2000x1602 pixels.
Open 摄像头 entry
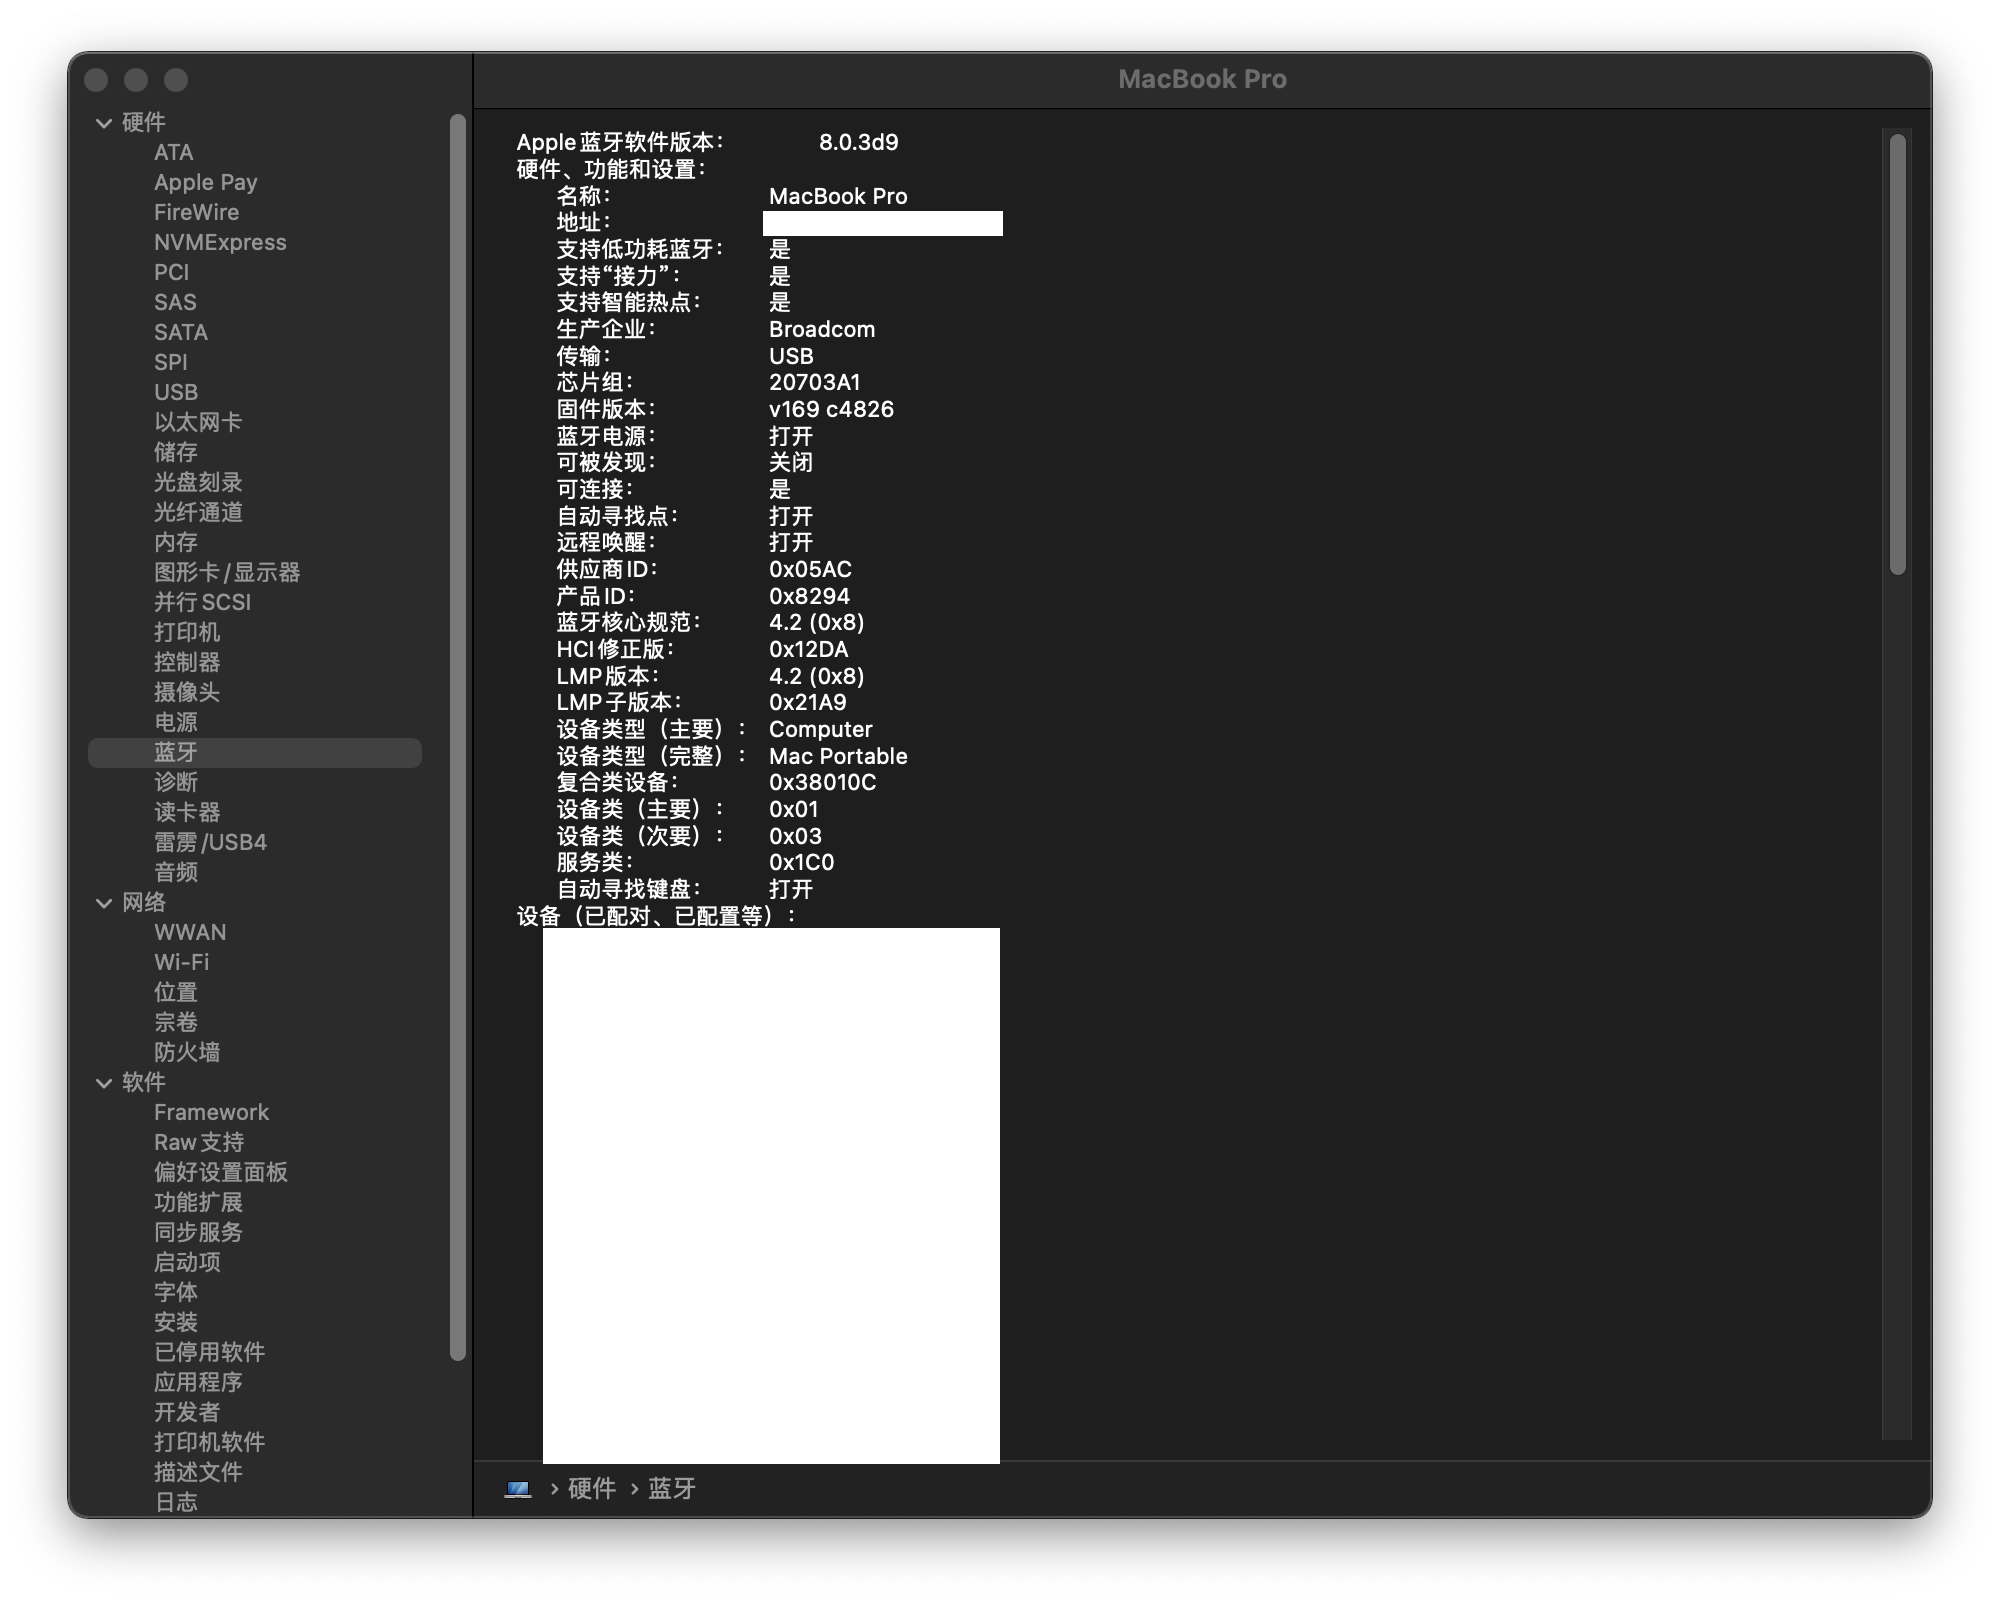[187, 692]
